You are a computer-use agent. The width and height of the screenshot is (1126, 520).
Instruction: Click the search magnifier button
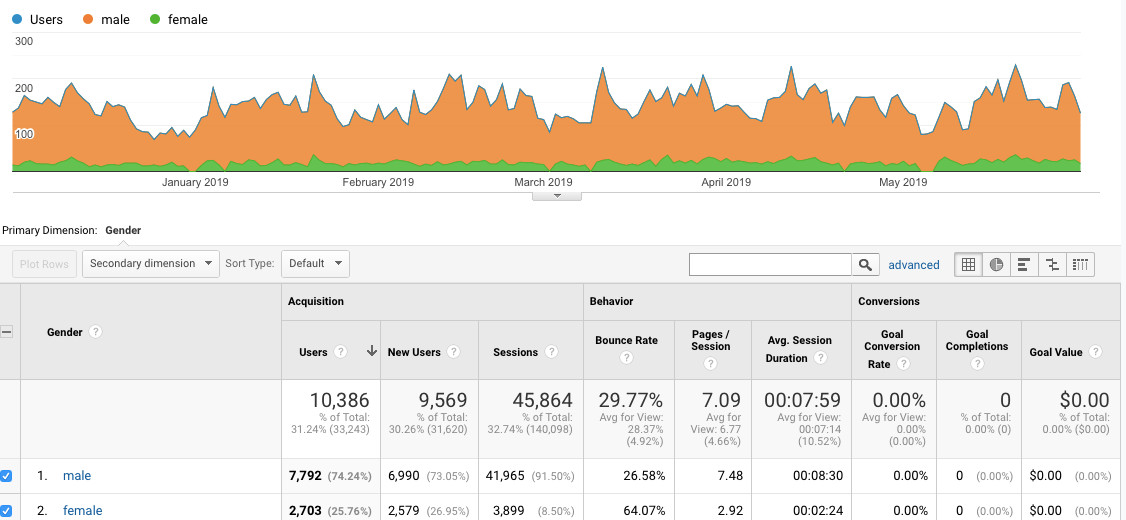(x=865, y=264)
